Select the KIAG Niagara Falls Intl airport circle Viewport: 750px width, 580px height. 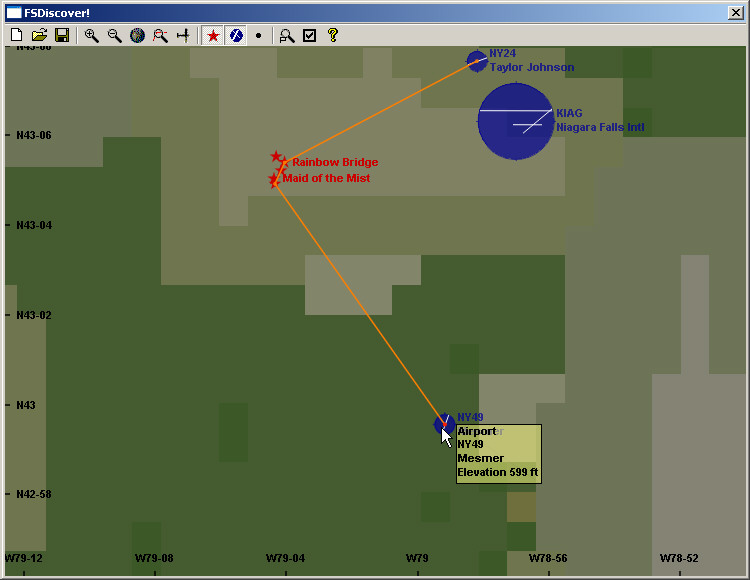click(x=515, y=121)
